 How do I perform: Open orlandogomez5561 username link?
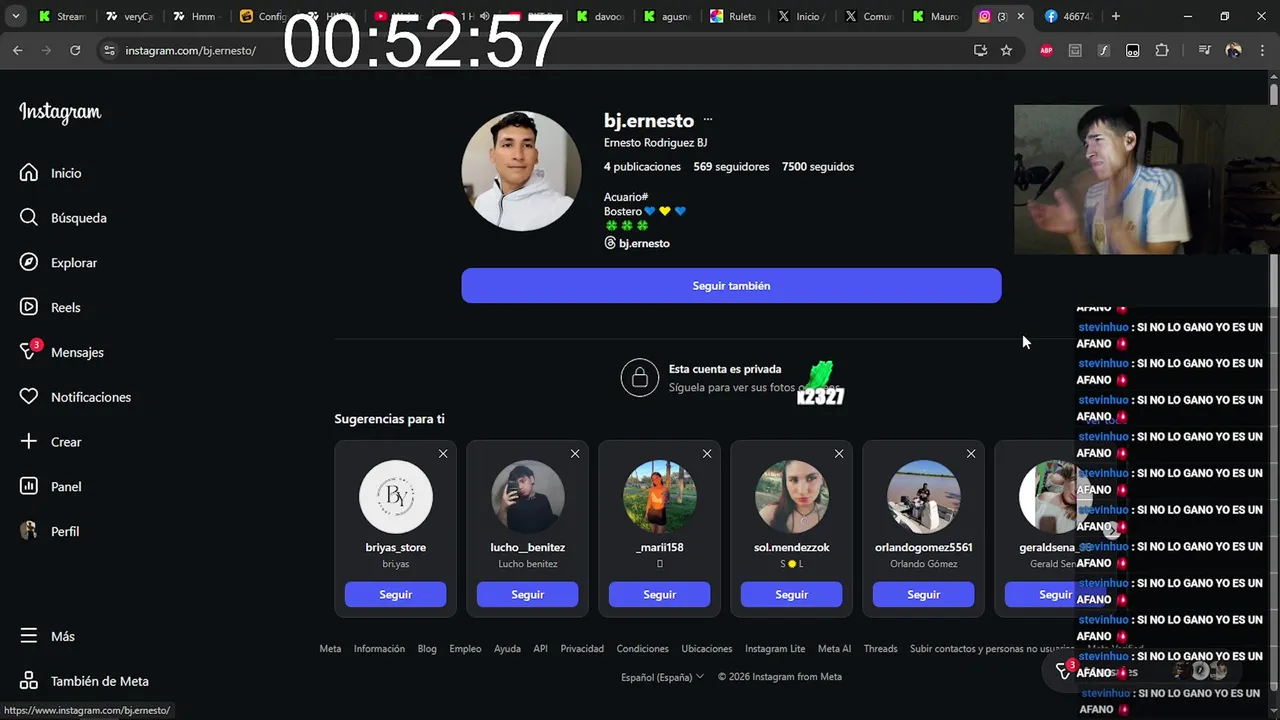point(924,547)
